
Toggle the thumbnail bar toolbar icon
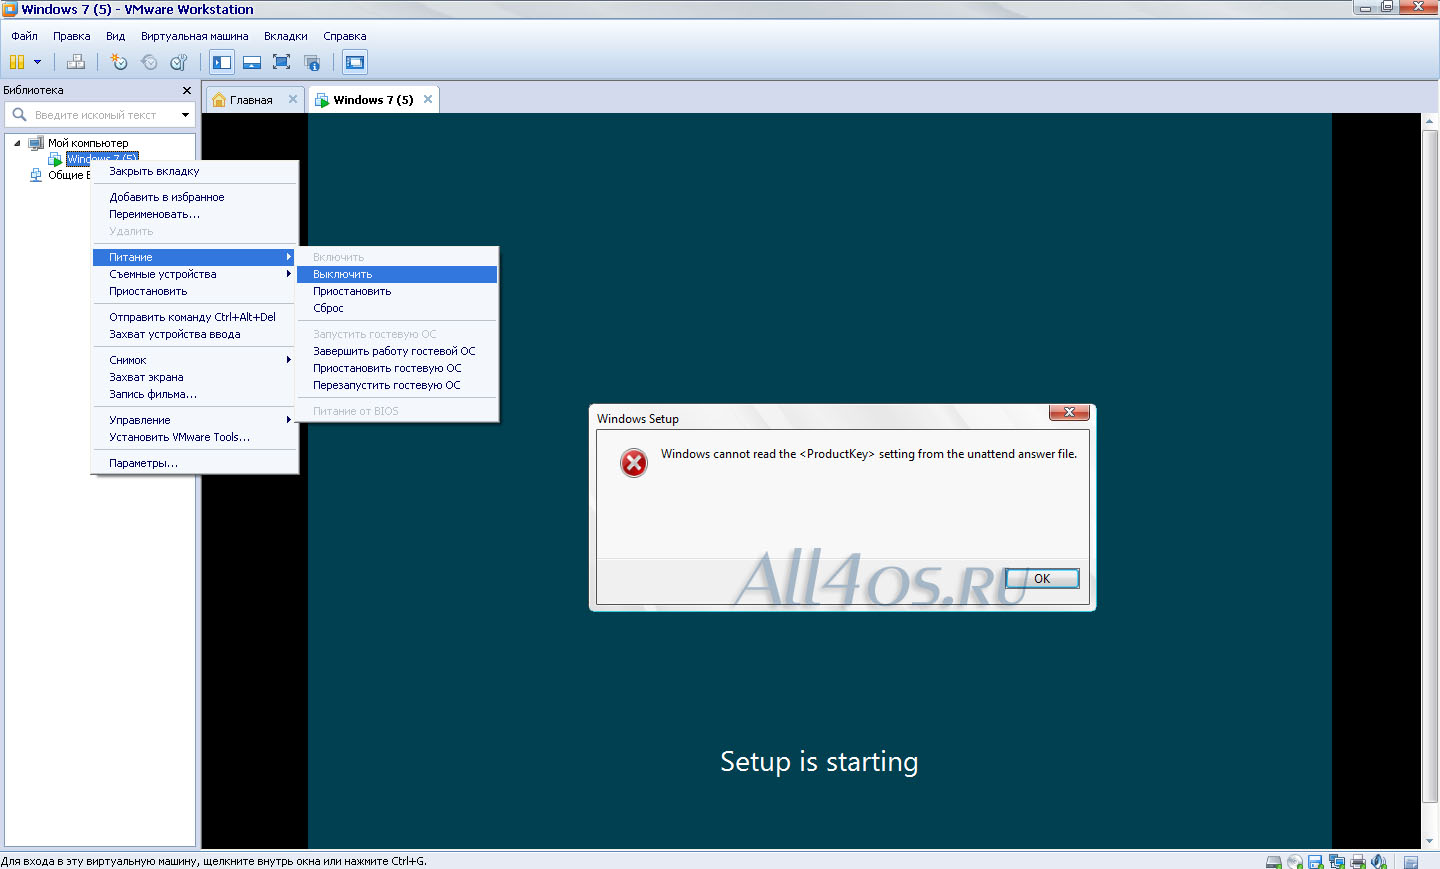(252, 62)
